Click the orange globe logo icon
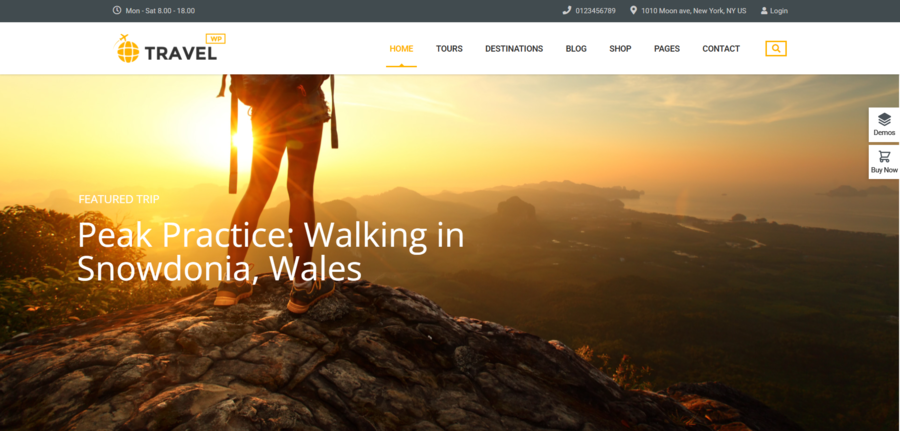This screenshot has width=900, height=431. pyautogui.click(x=128, y=49)
